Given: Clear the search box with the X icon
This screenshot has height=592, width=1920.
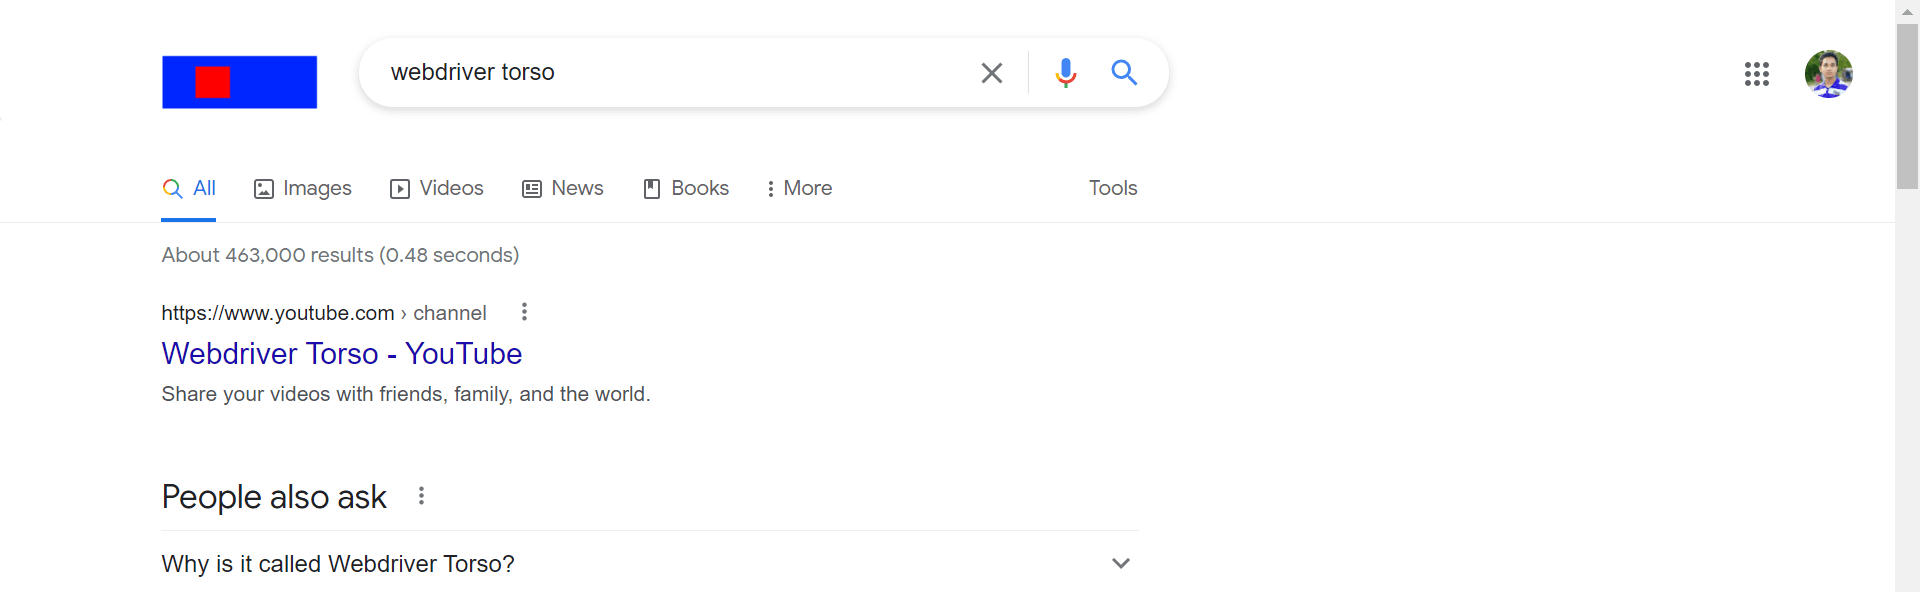Looking at the screenshot, I should click(991, 73).
